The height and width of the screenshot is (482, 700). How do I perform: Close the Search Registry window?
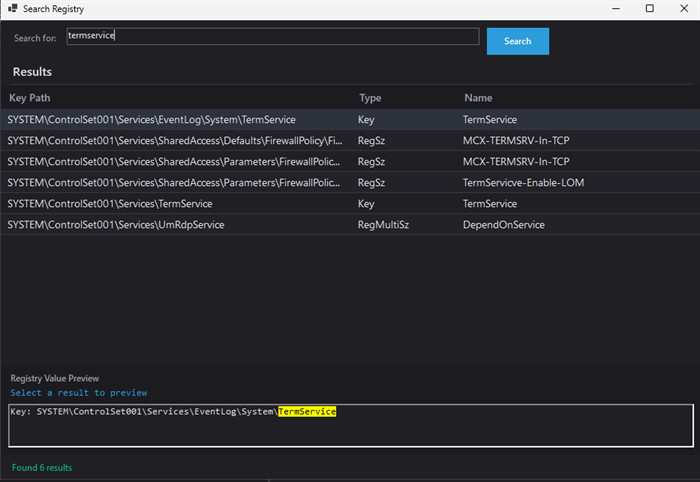click(682, 9)
